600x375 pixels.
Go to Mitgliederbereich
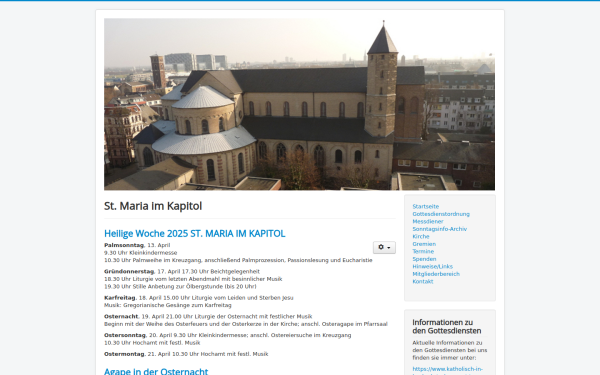coord(436,274)
